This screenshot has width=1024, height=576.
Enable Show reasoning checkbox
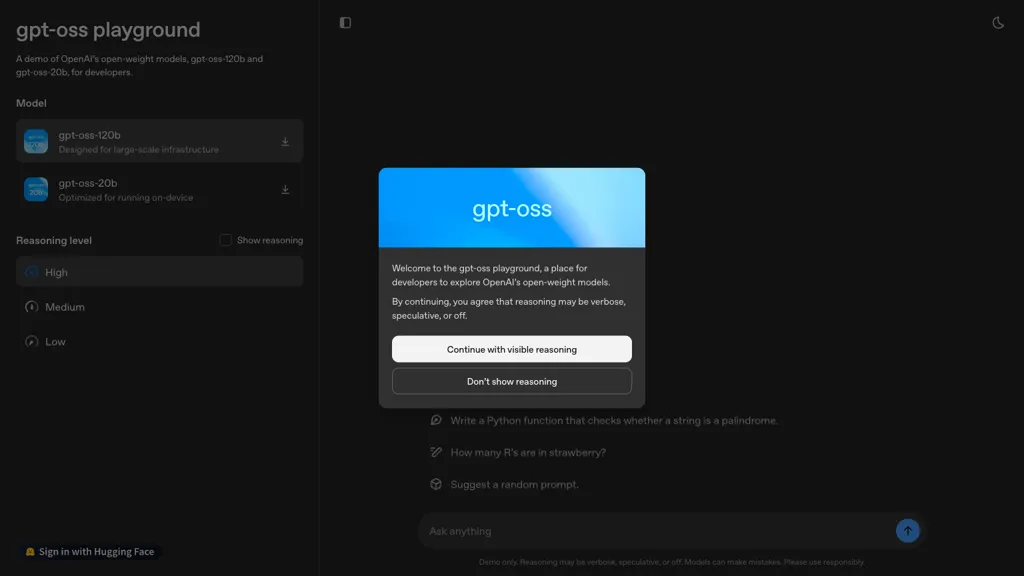[225, 240]
